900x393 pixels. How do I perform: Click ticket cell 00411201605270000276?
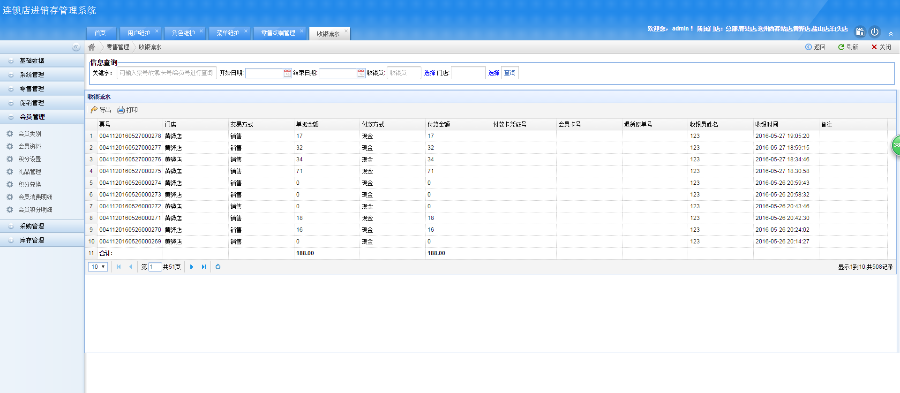point(130,159)
